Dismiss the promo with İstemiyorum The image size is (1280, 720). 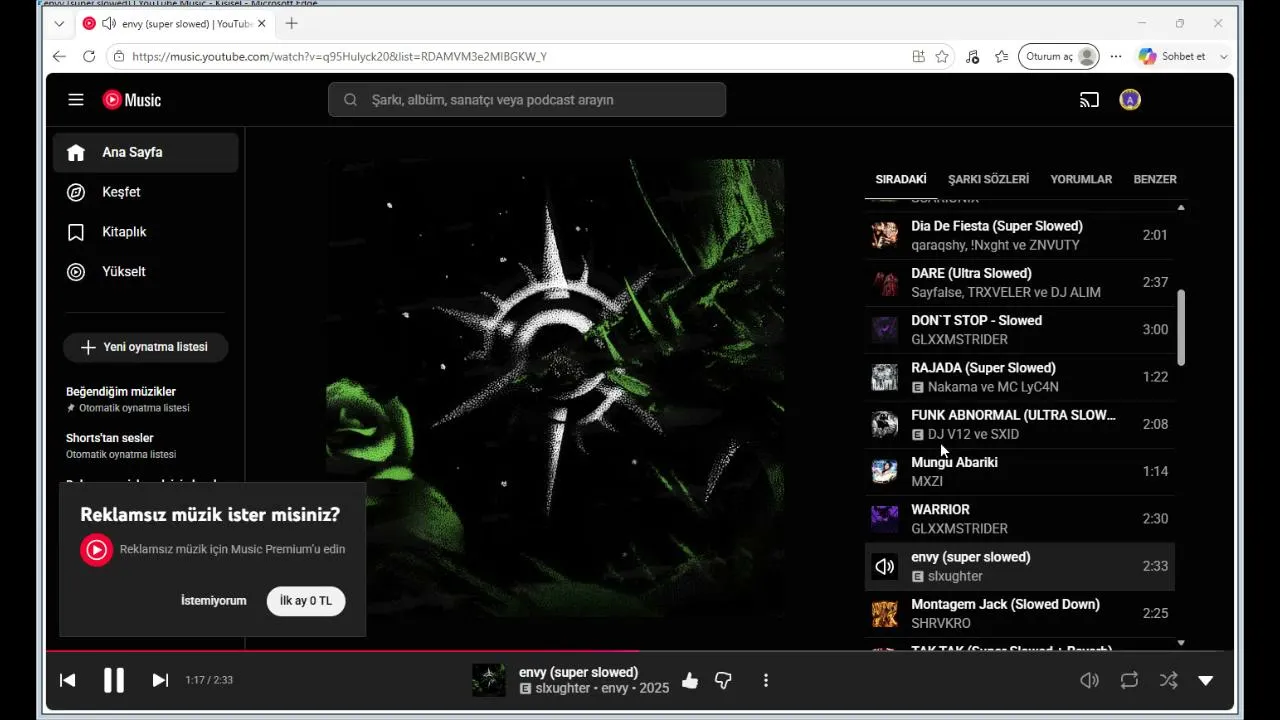214,601
